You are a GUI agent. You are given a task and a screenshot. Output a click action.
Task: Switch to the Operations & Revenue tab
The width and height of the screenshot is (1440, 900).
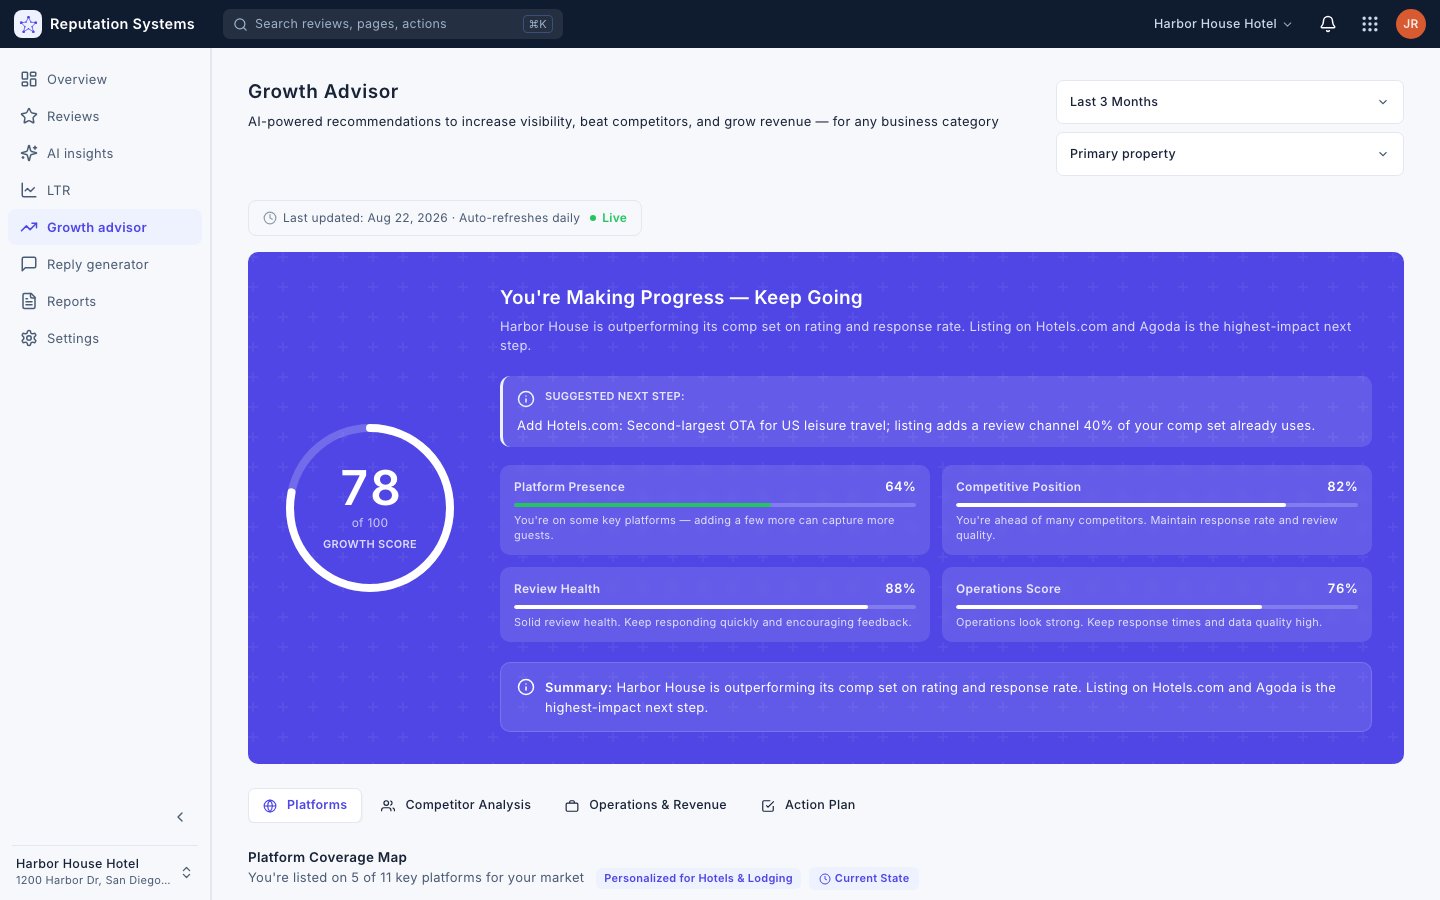646,805
